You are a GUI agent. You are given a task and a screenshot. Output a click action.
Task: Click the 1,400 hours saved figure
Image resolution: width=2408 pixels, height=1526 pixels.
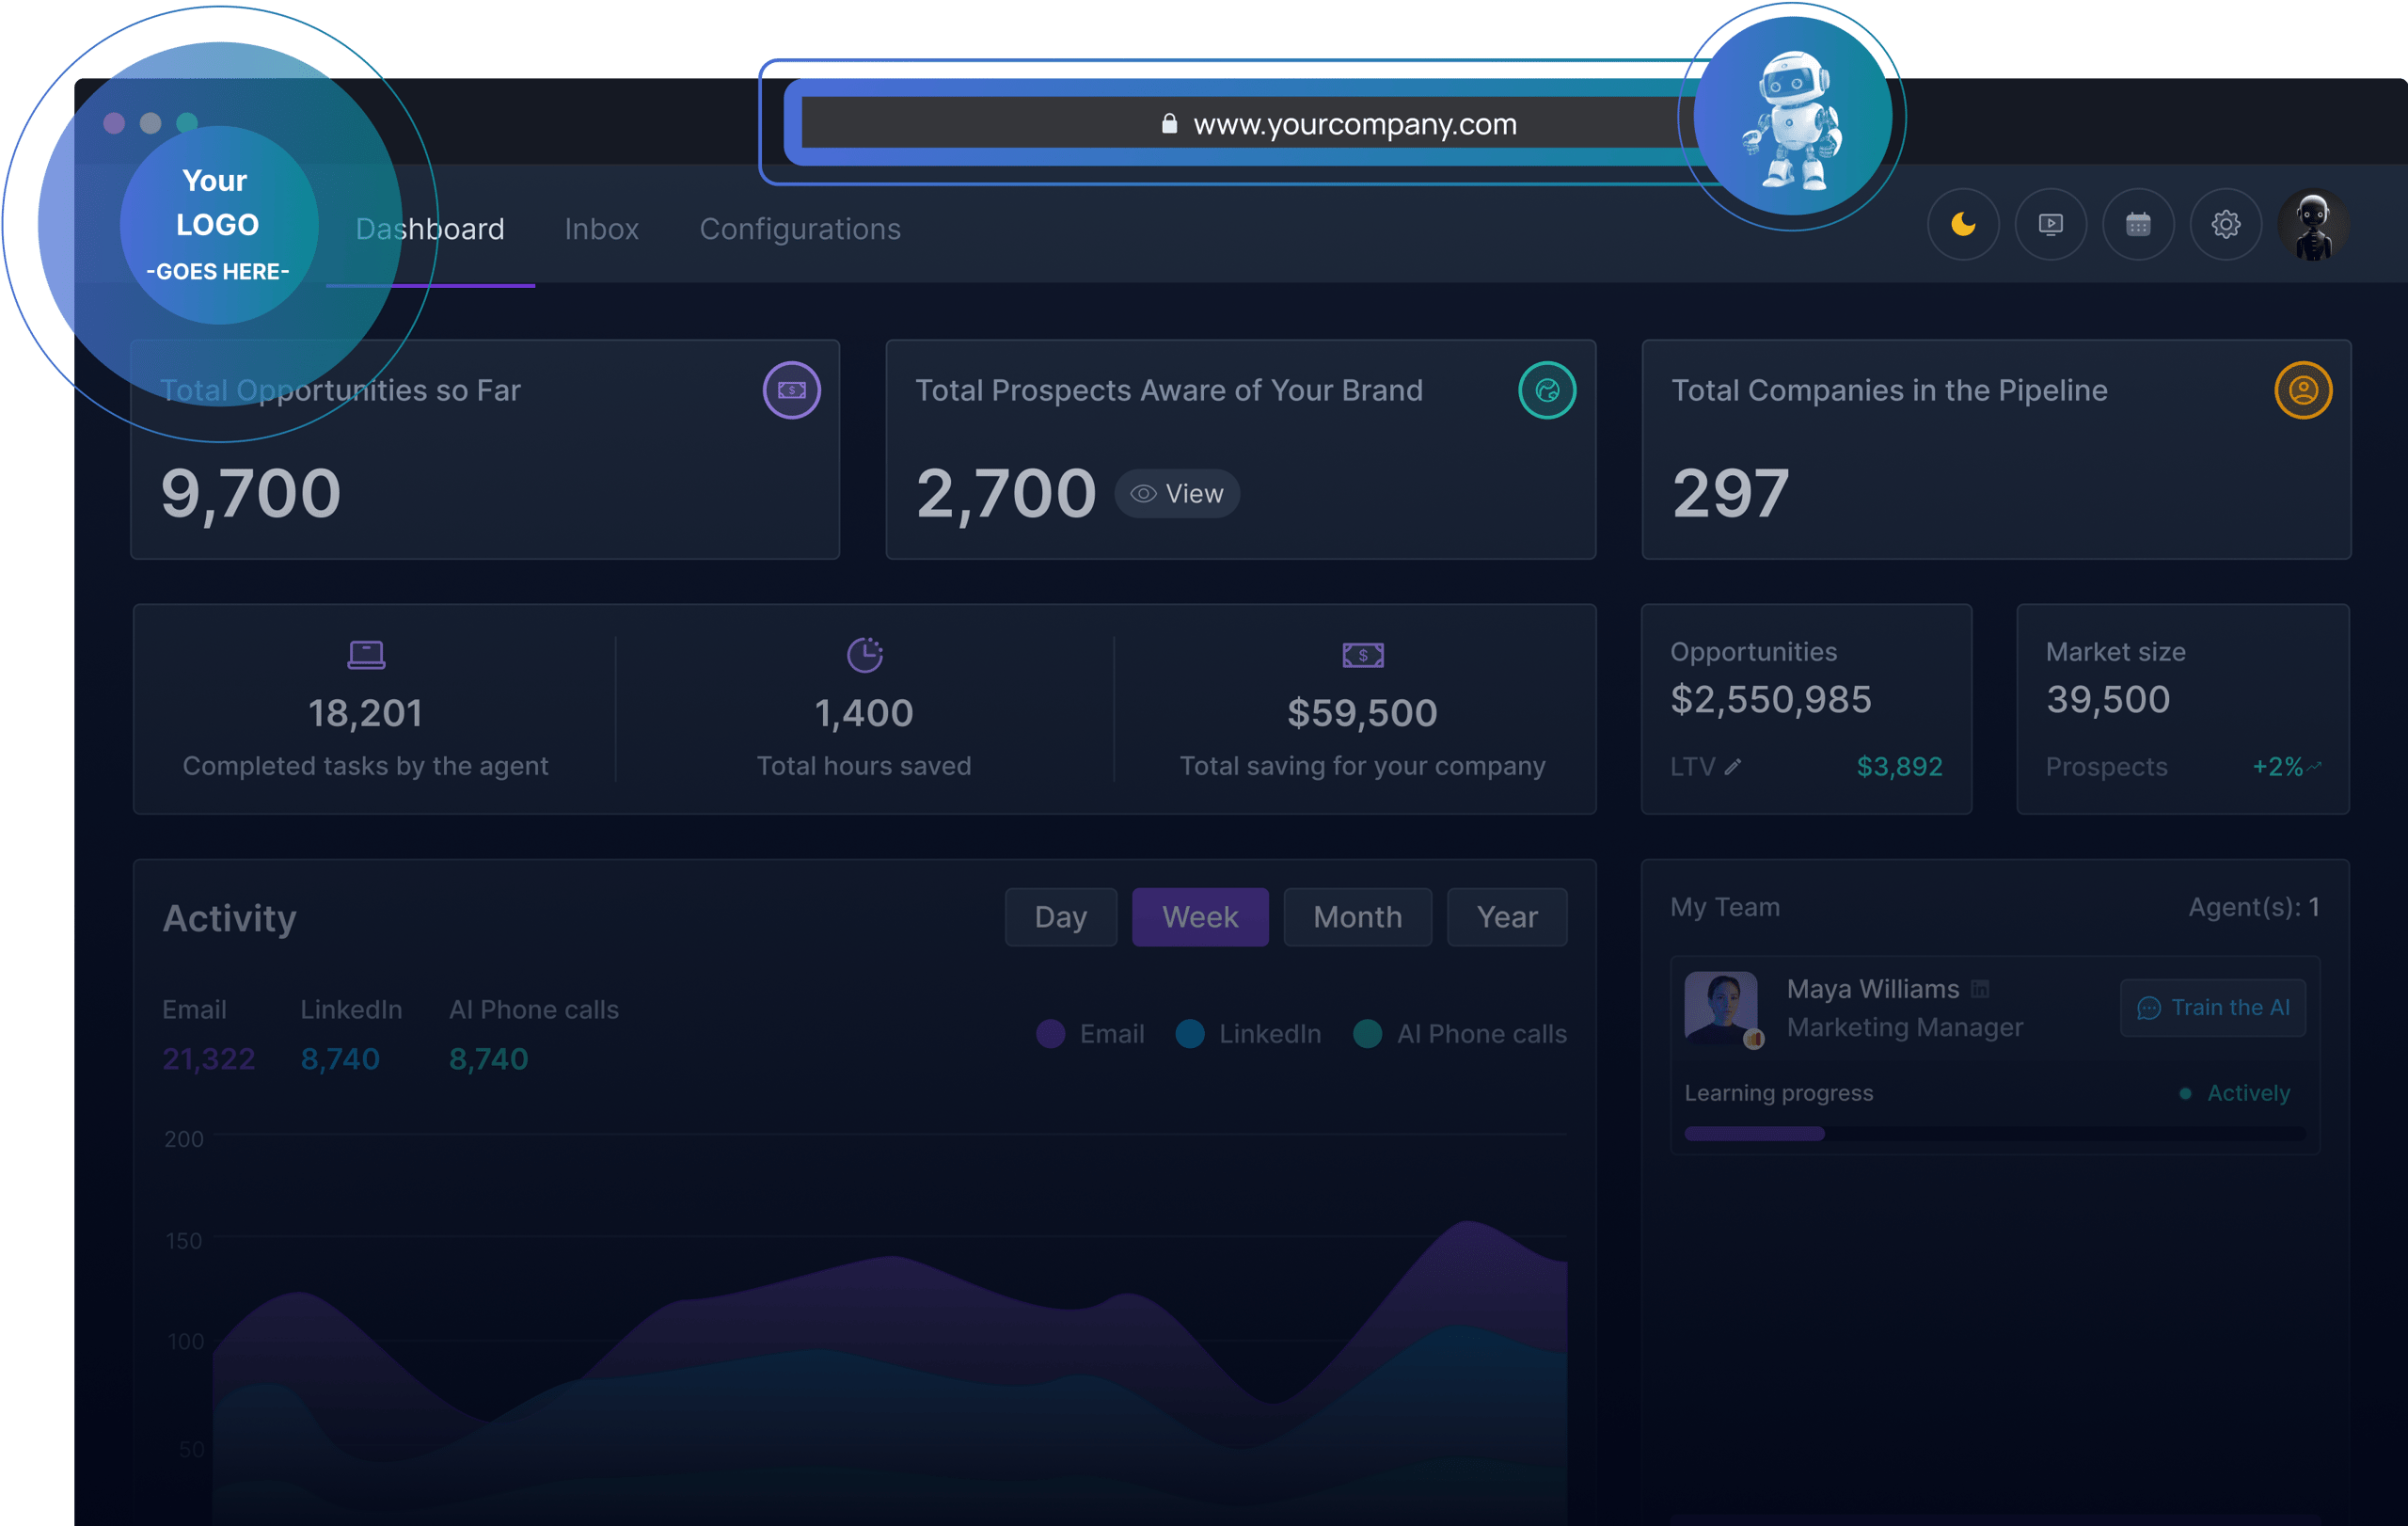(864, 714)
